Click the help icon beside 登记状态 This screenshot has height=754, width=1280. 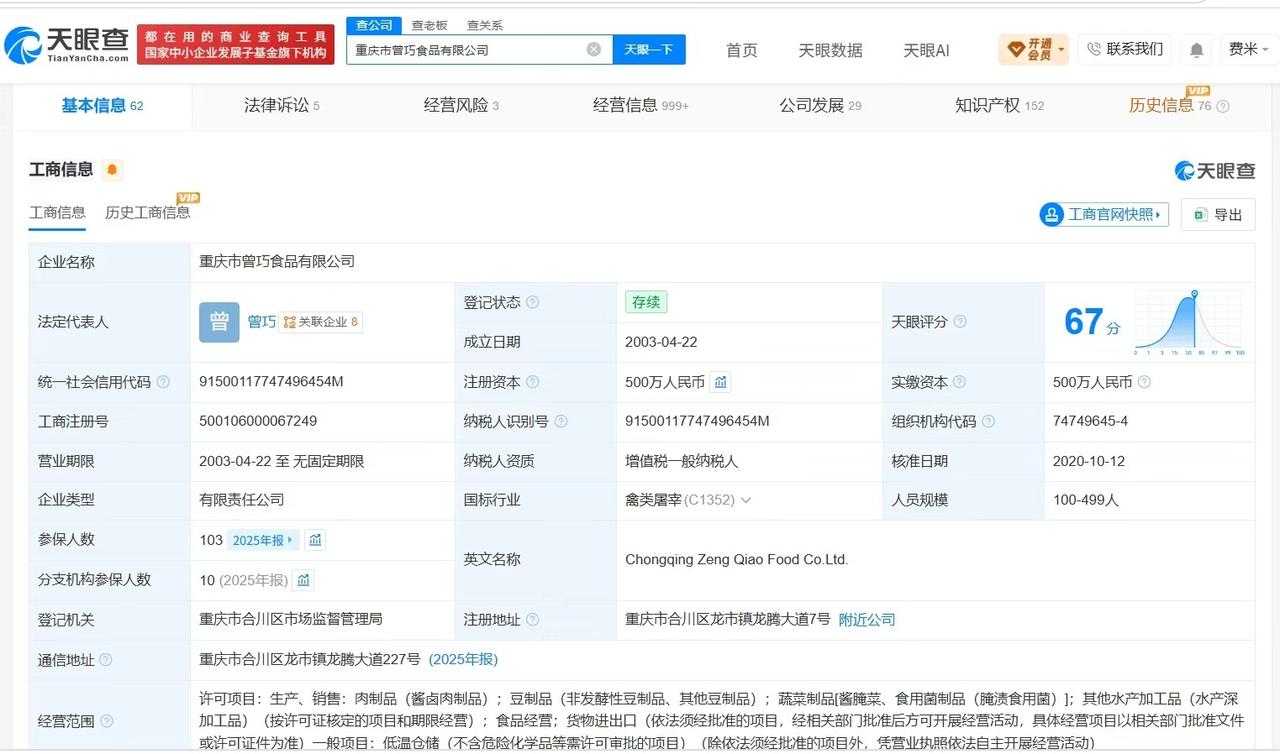[x=533, y=302]
